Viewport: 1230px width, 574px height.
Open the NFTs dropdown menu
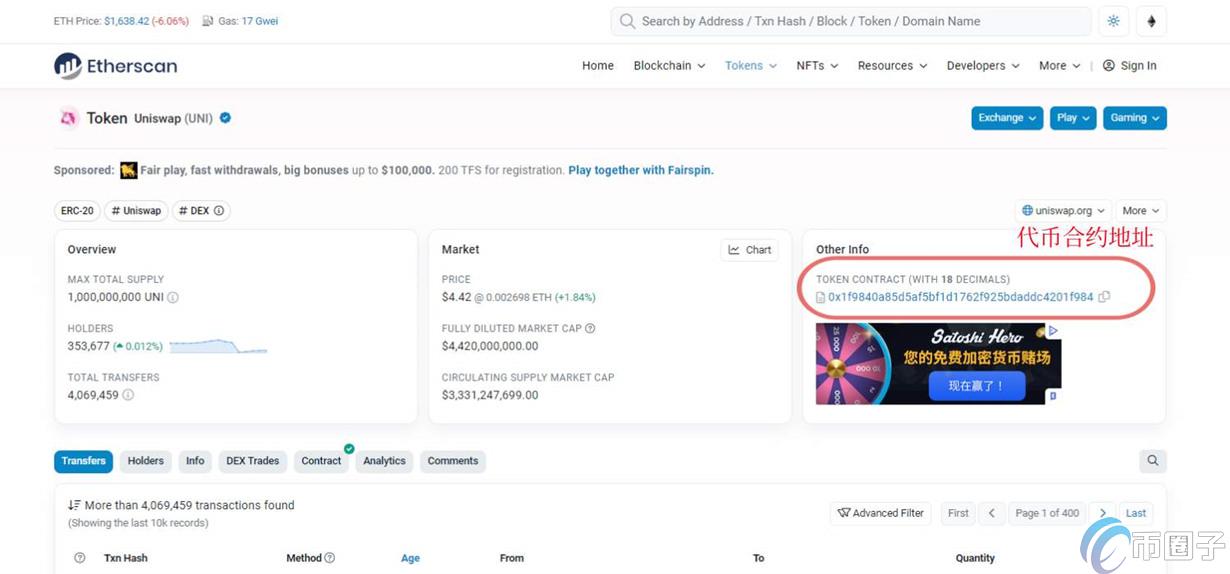click(x=817, y=66)
